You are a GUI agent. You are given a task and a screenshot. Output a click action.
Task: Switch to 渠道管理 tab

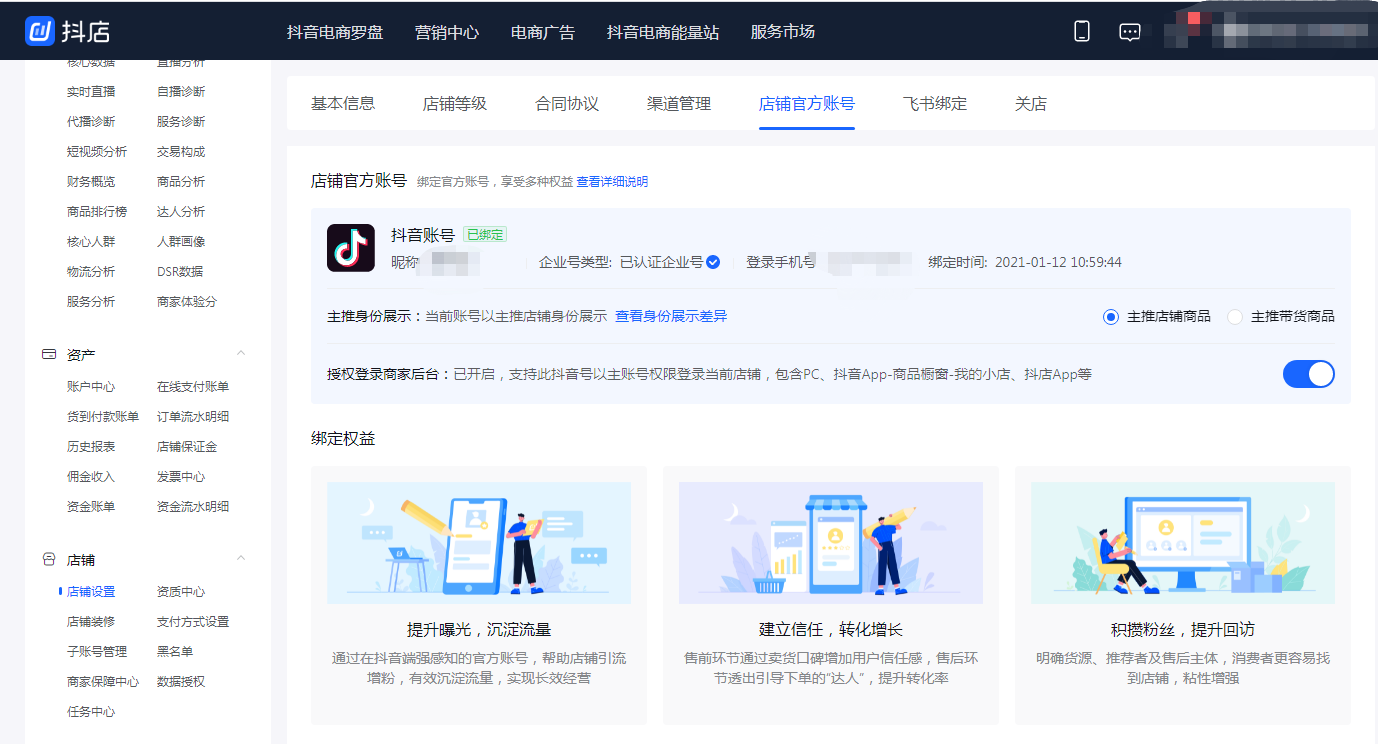pos(679,103)
